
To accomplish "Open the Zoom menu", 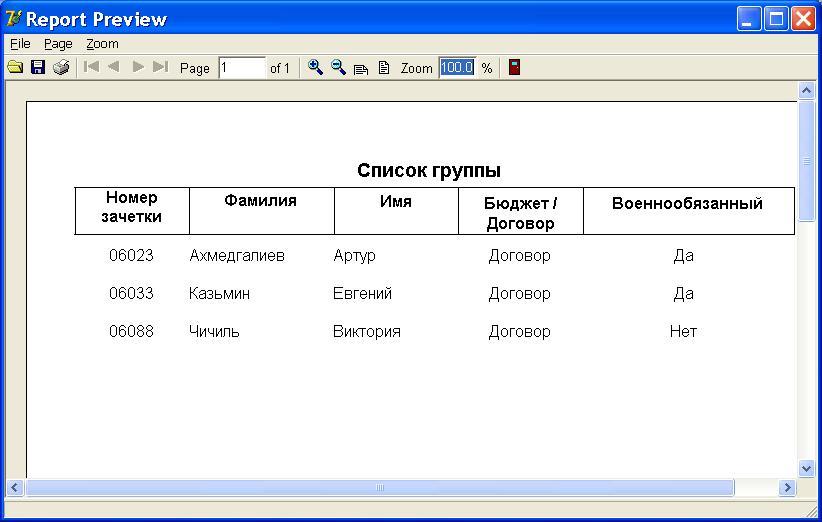I will 102,44.
